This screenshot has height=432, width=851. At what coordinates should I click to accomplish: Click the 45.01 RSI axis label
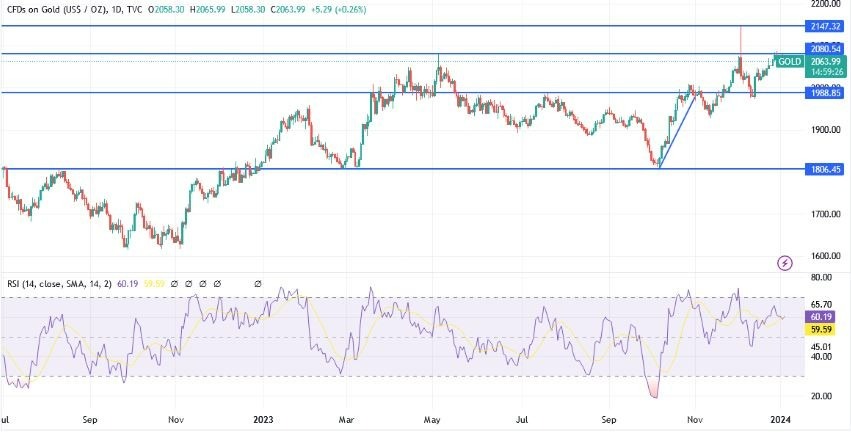pos(821,347)
